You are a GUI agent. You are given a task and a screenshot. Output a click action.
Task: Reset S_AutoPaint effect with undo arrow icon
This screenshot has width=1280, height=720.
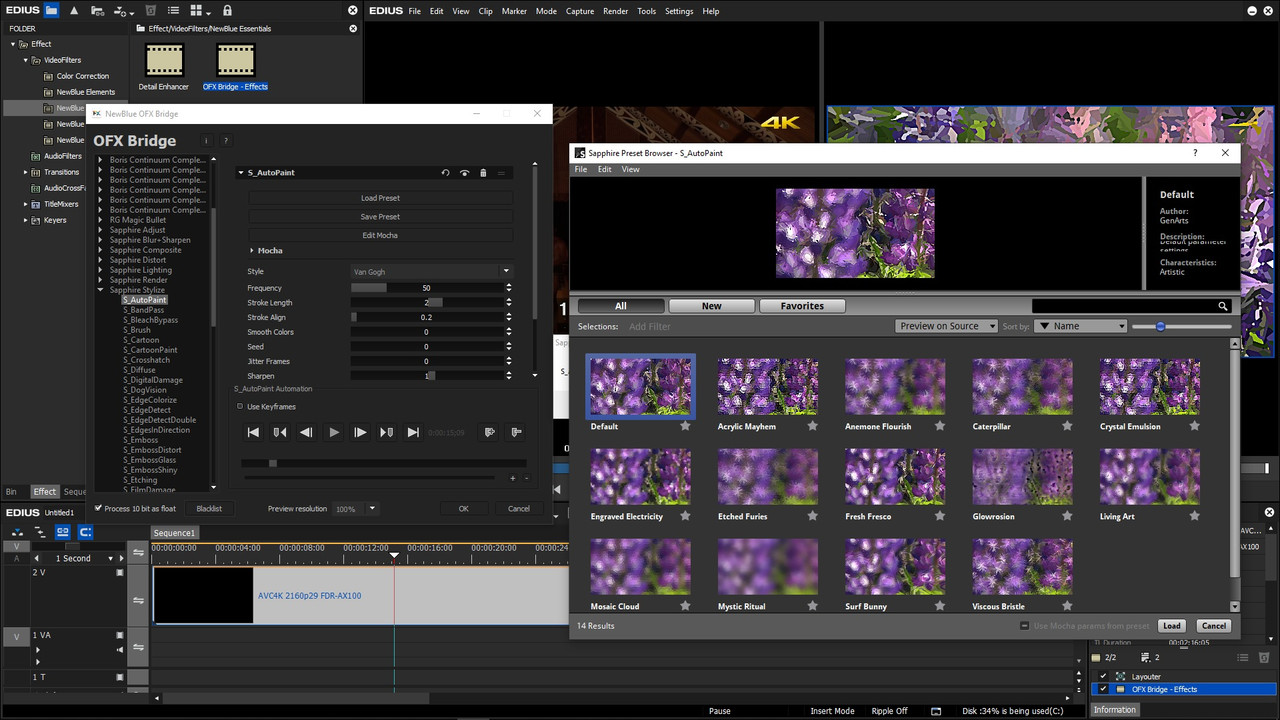pyautogui.click(x=446, y=173)
